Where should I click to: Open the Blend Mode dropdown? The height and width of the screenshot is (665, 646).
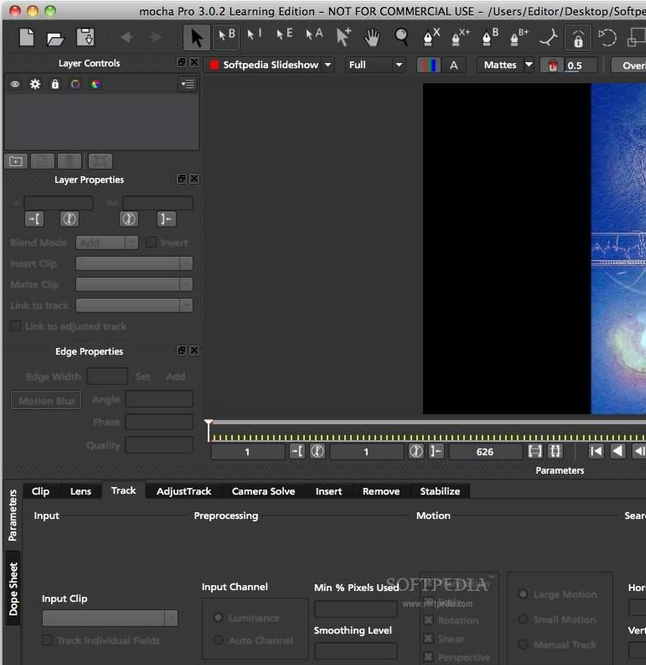click(x=107, y=242)
